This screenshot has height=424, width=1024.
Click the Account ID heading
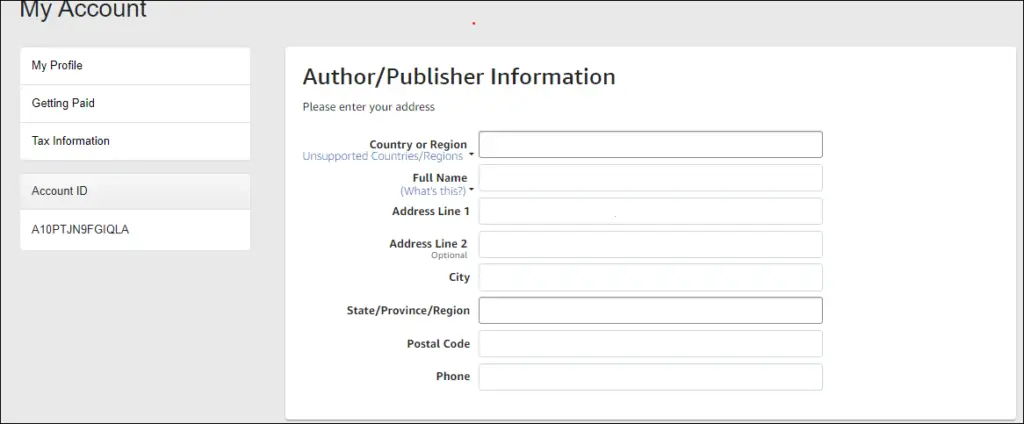(59, 191)
